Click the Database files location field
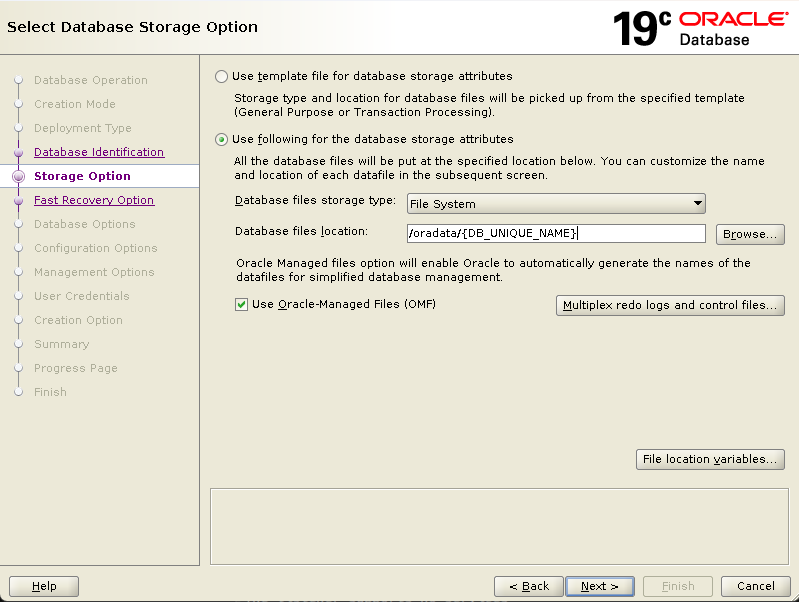The image size is (799, 602). [x=556, y=233]
